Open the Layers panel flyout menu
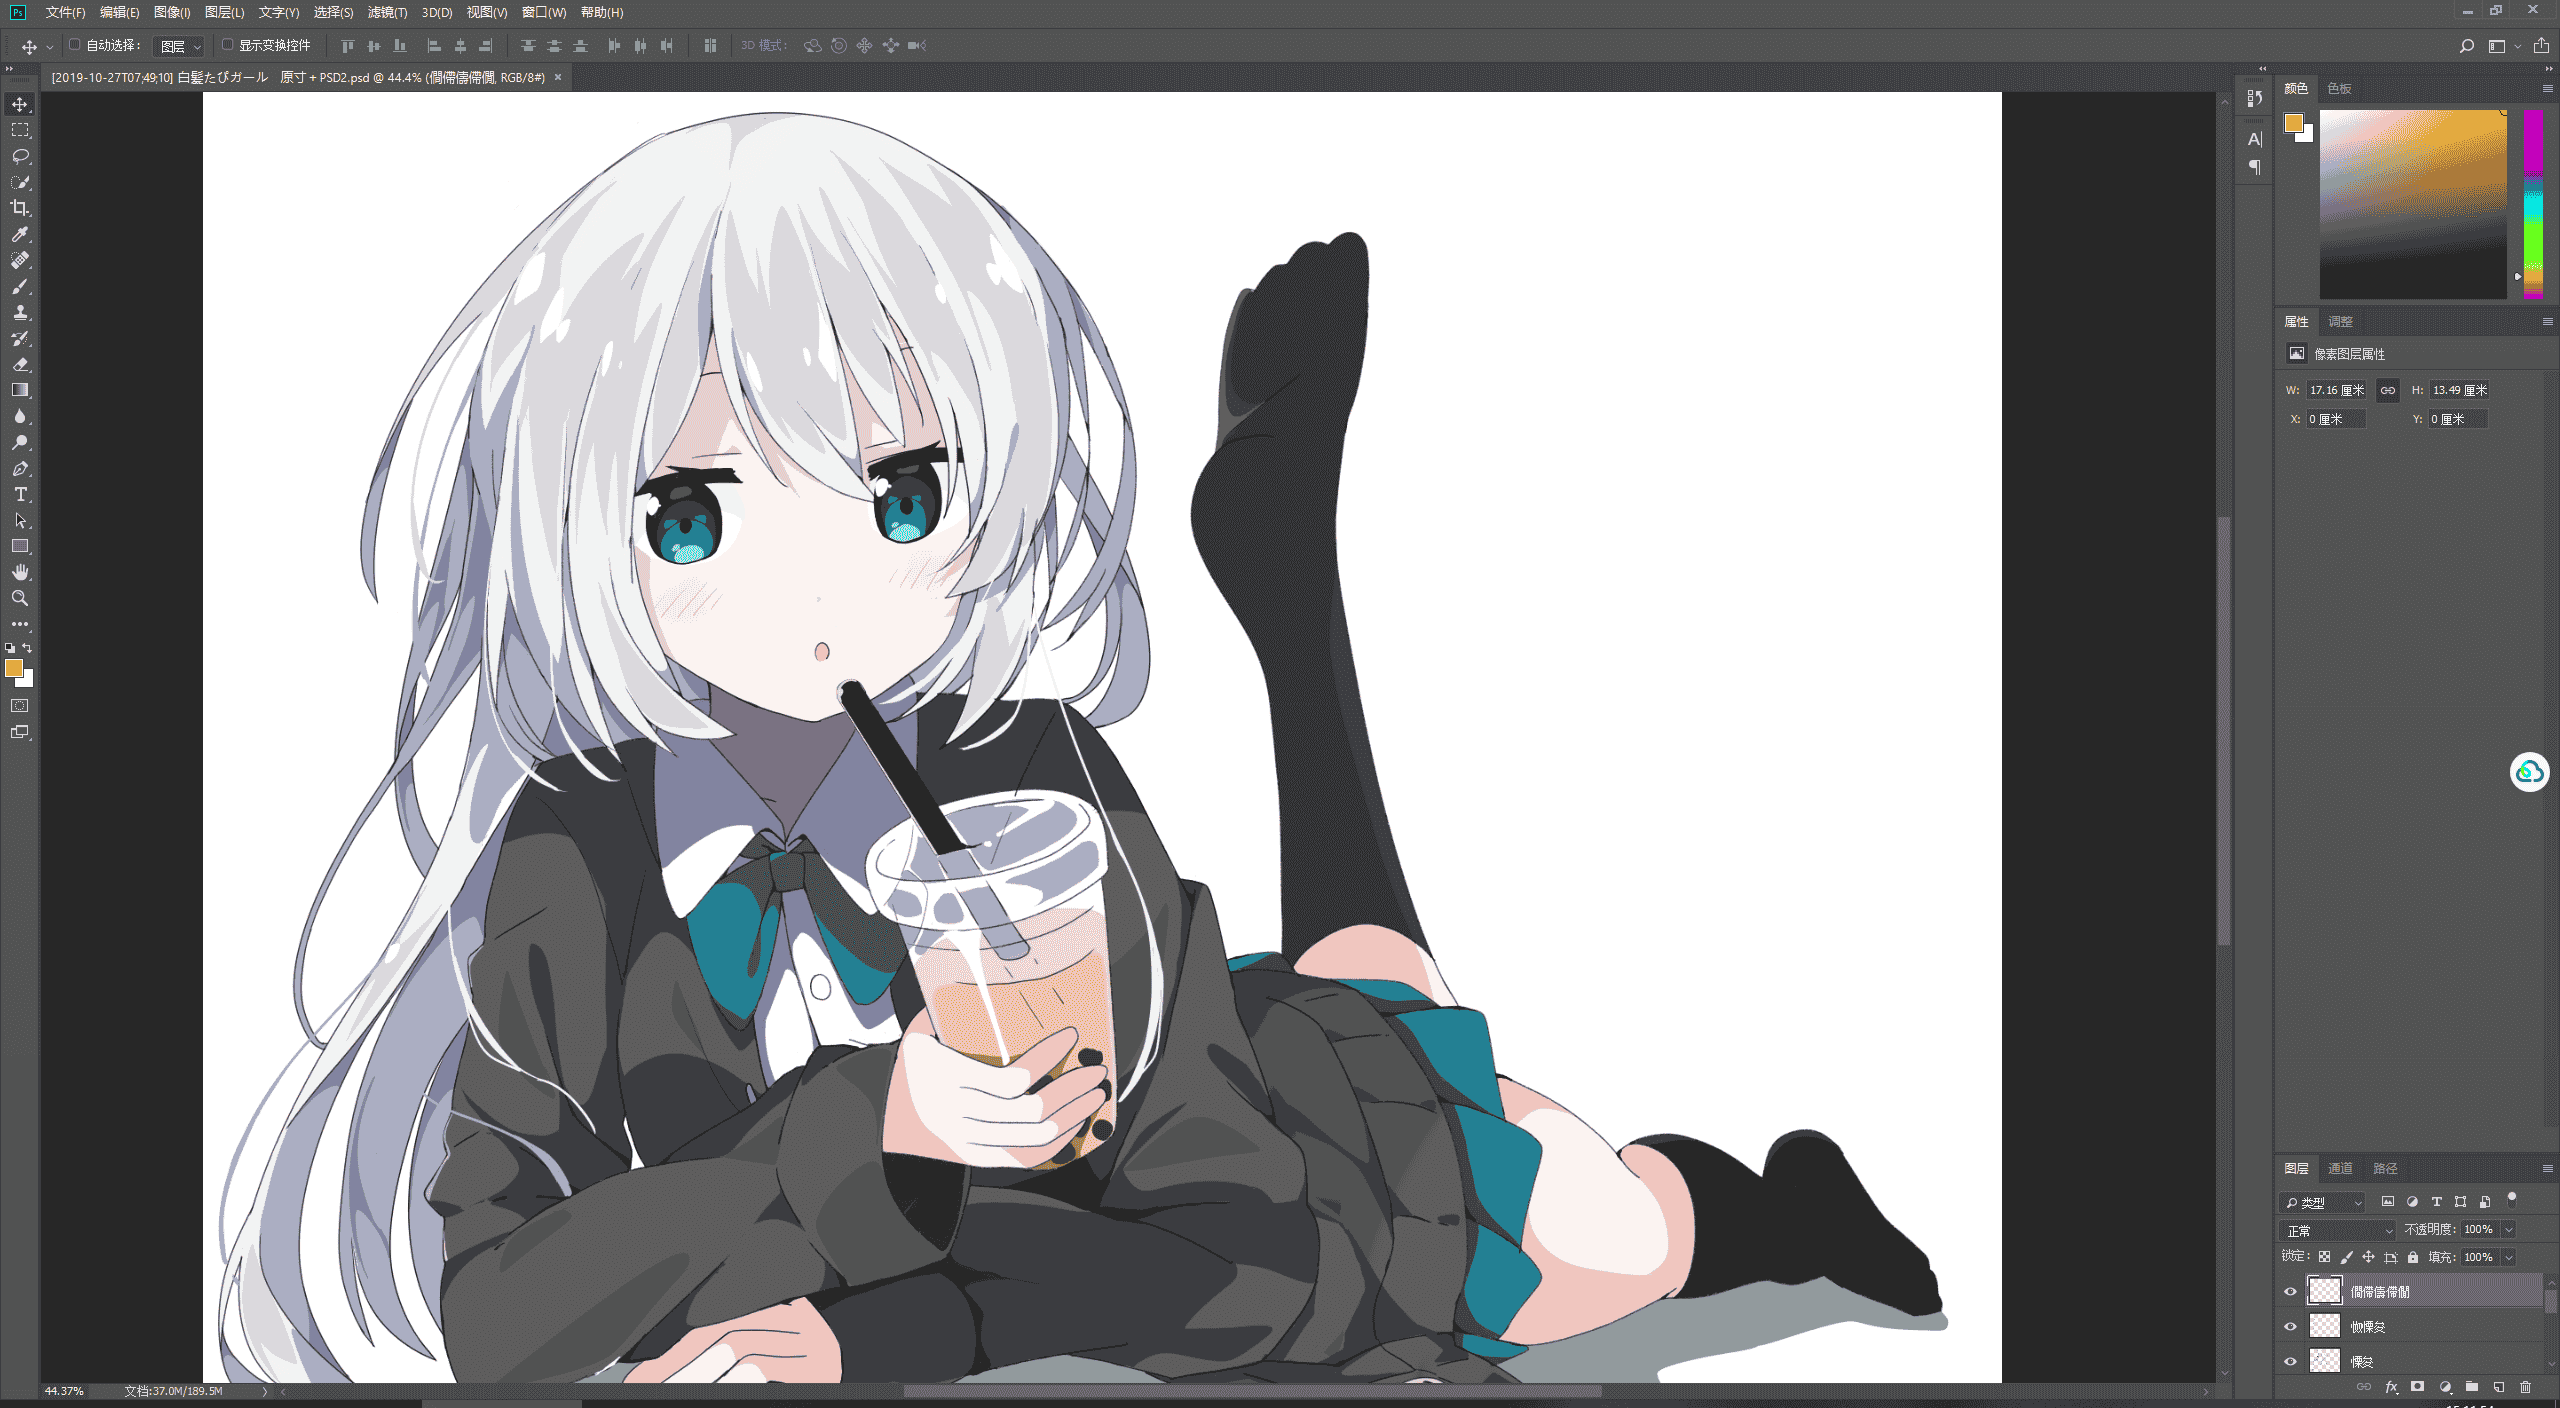Screen dimensions: 2560x1408 [2547, 1168]
